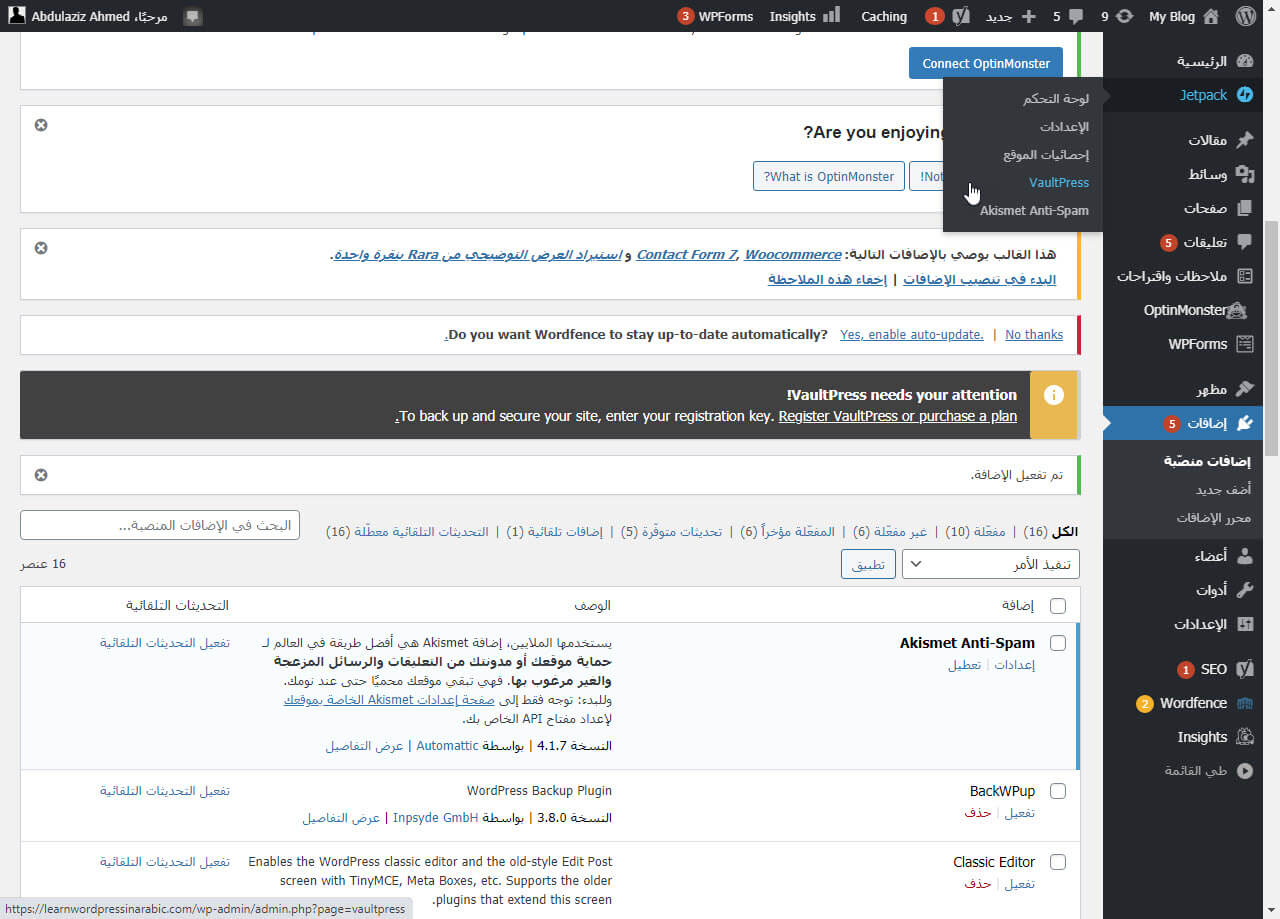The image size is (1280, 919).
Task: Open appearance brush icon مظهر
Action: pyautogui.click(x=1245, y=389)
